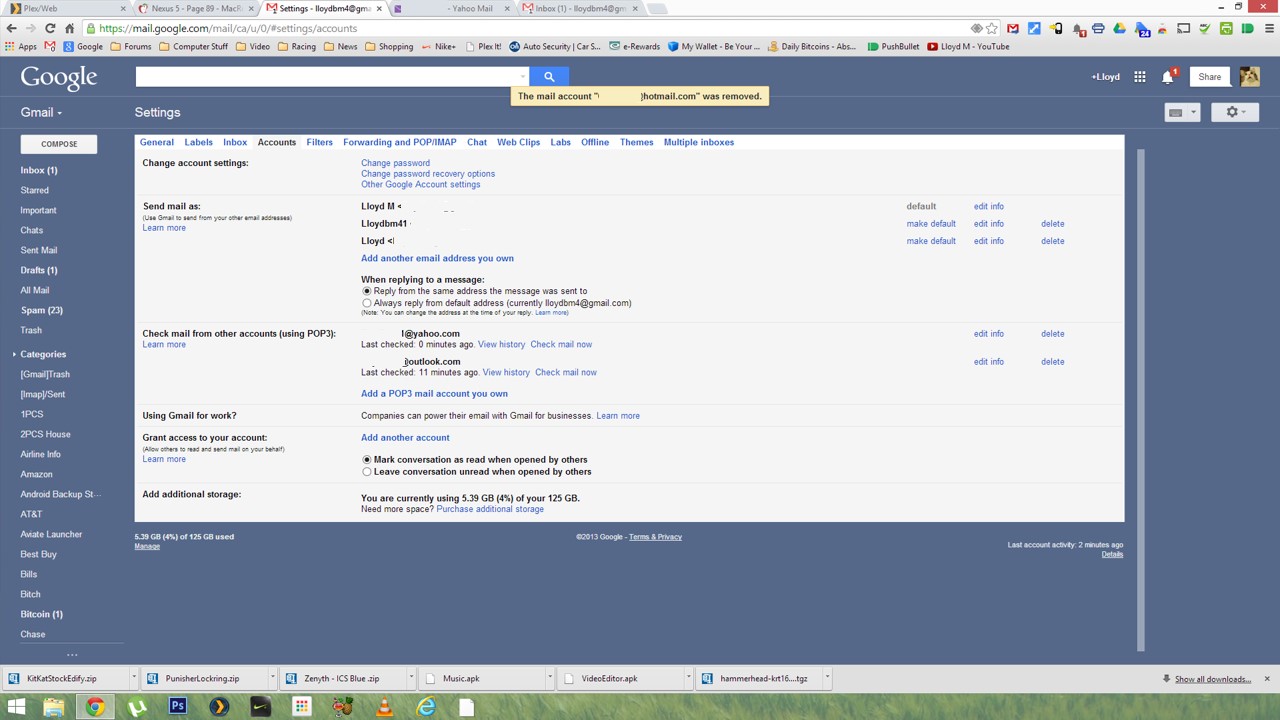Select Reply from the same address option
This screenshot has height=720, width=1280.
click(x=367, y=291)
